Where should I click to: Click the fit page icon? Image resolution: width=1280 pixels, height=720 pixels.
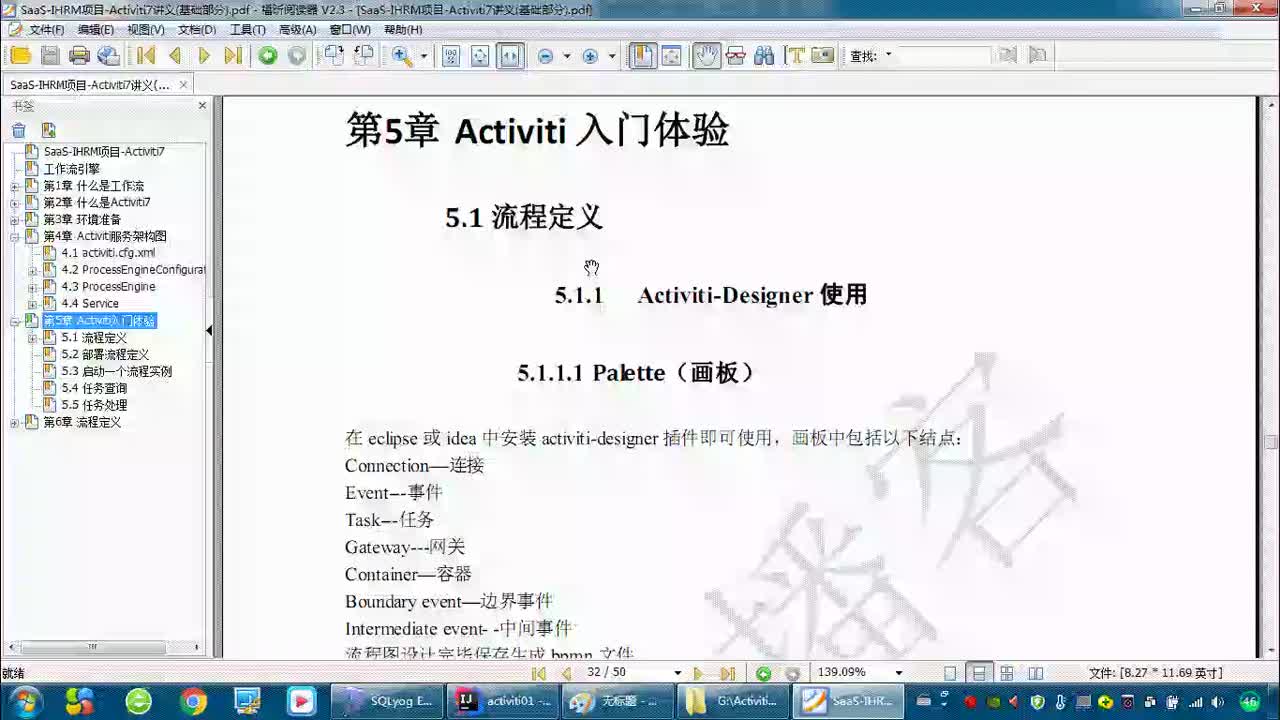480,56
